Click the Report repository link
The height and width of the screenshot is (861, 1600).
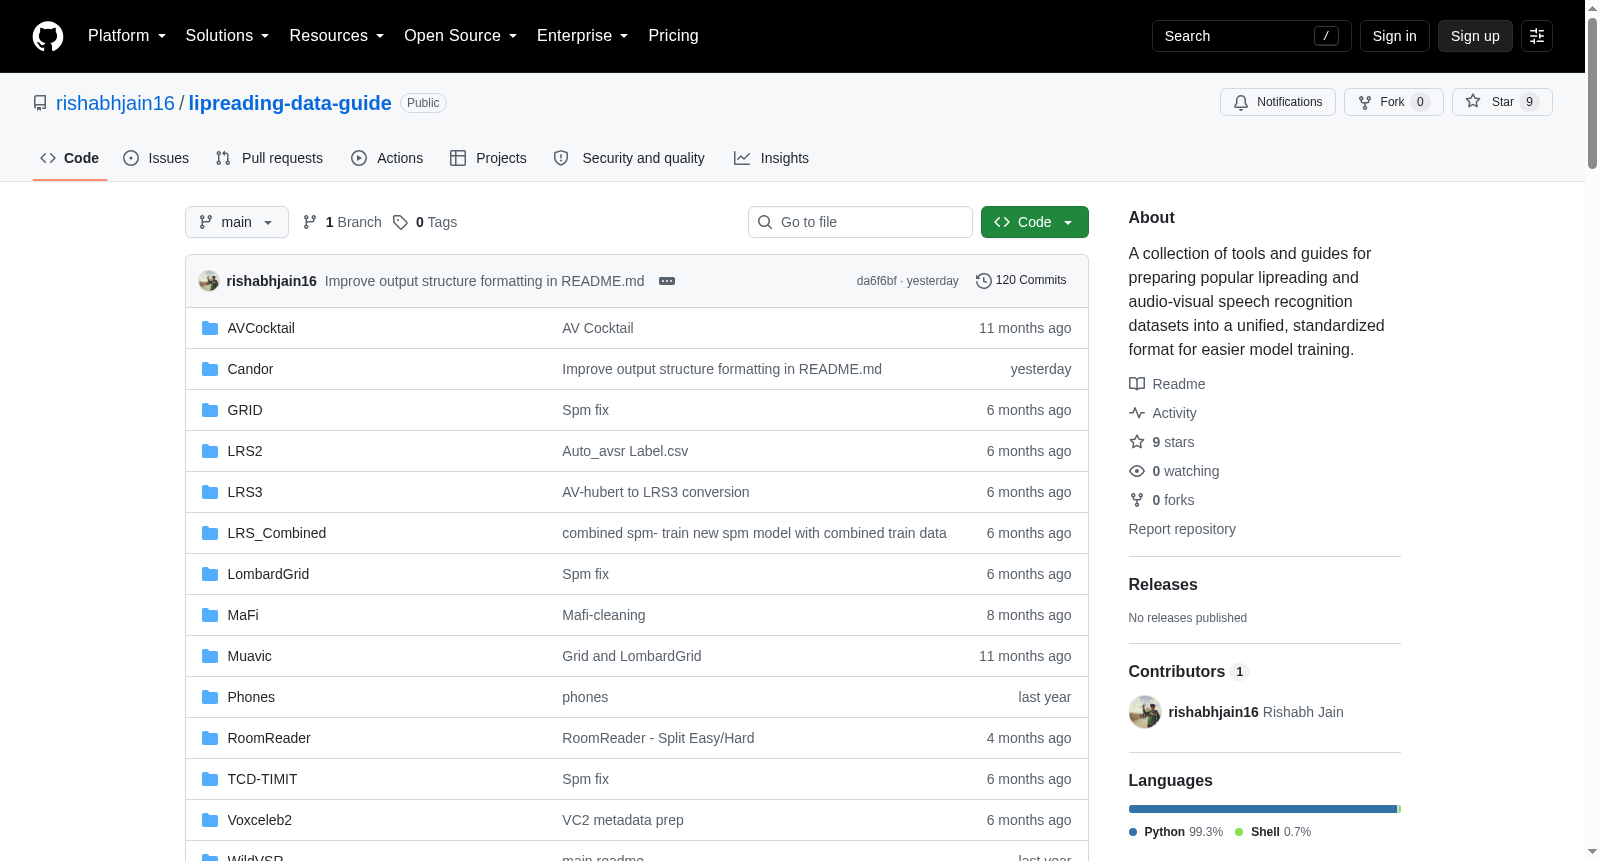[1182, 529]
